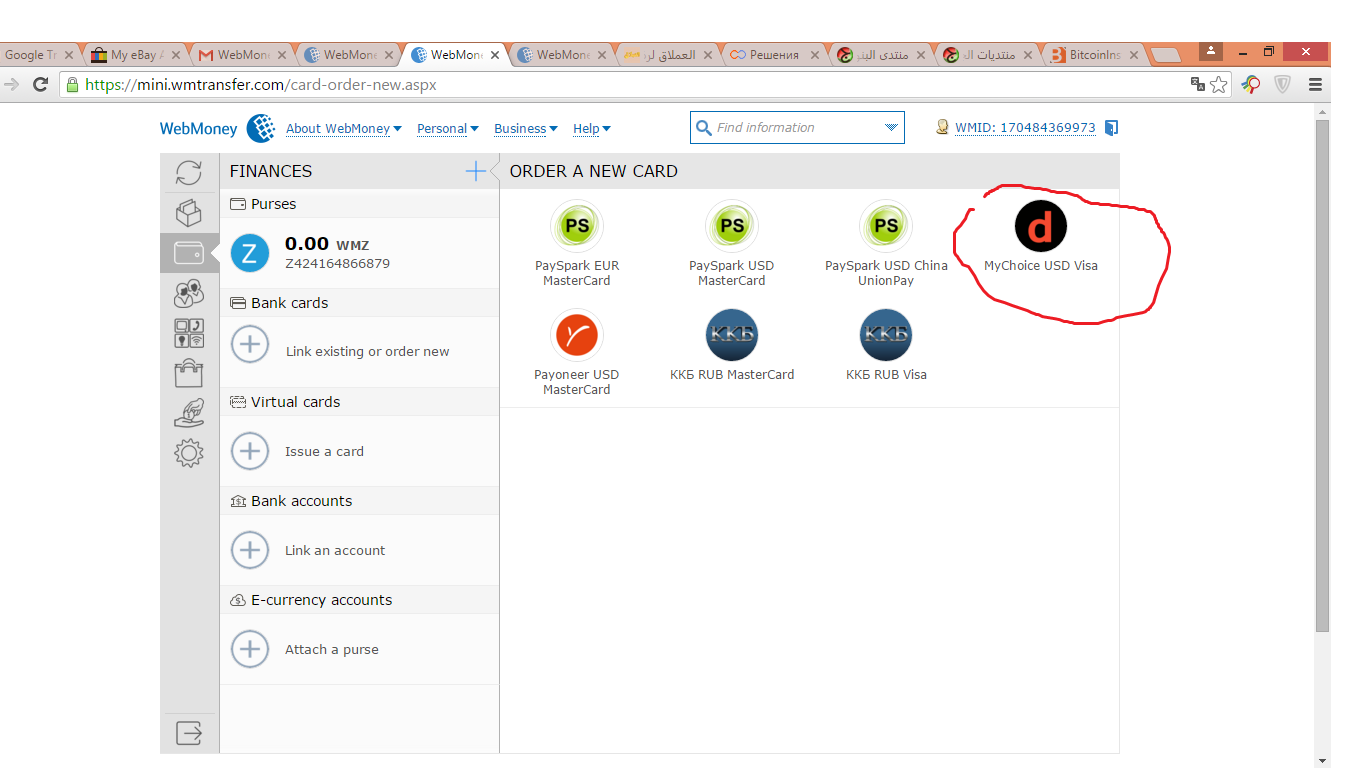
Task: Open the services grid sidebar icon
Action: (189, 333)
